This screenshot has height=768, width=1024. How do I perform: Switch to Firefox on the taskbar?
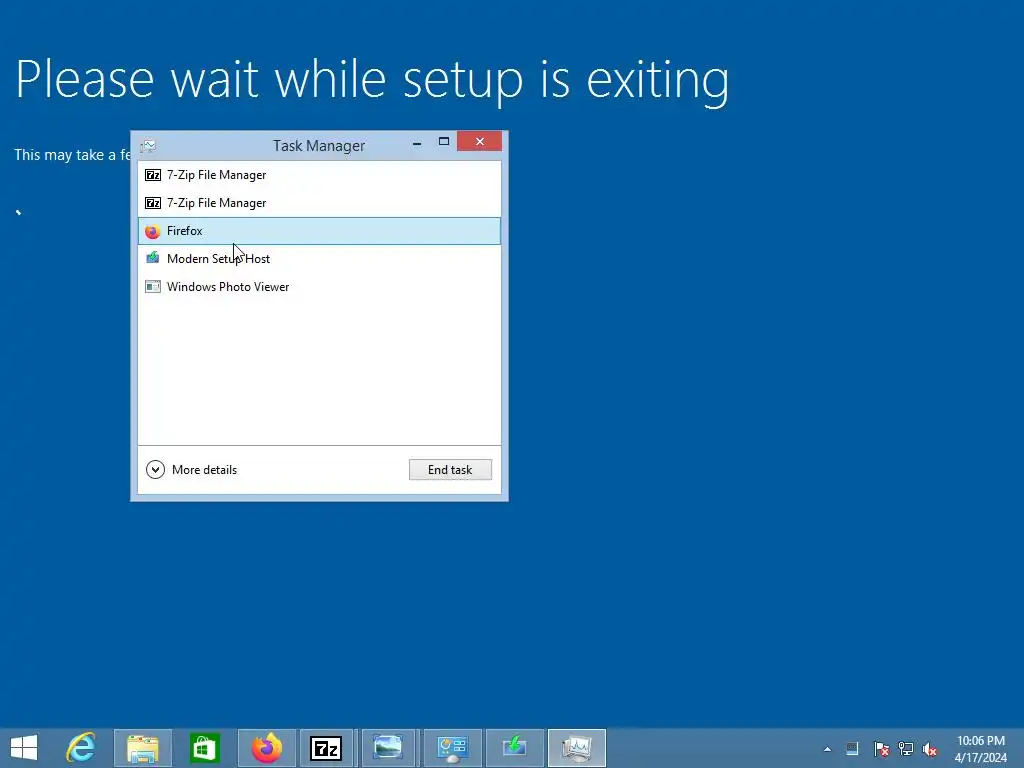tap(266, 748)
